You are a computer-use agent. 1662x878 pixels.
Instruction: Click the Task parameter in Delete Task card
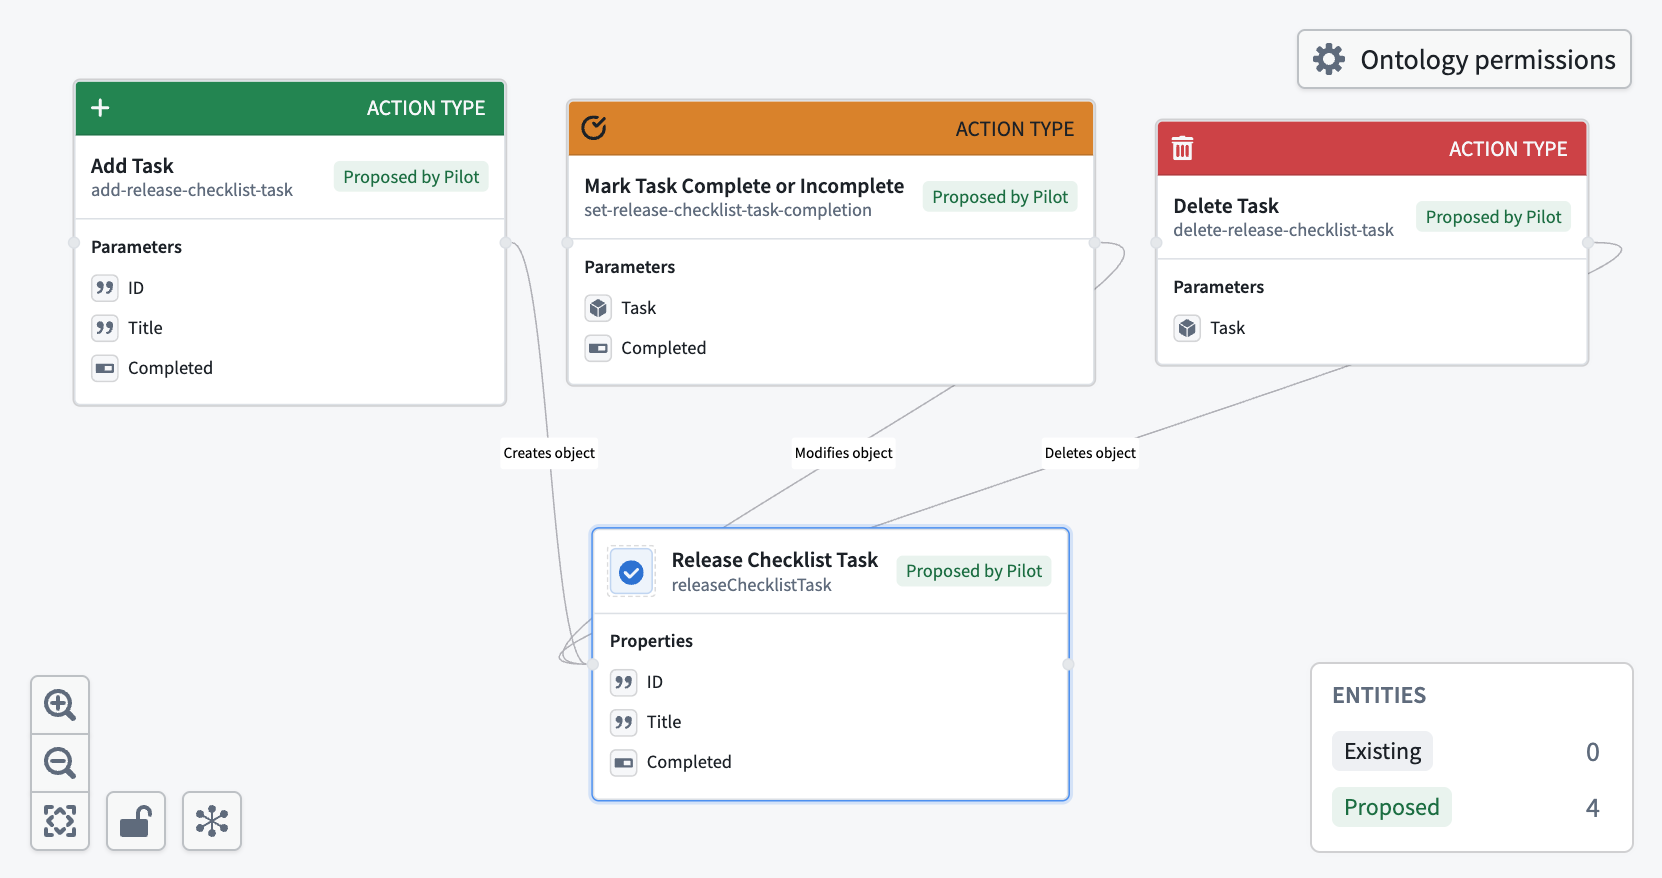(x=1227, y=328)
